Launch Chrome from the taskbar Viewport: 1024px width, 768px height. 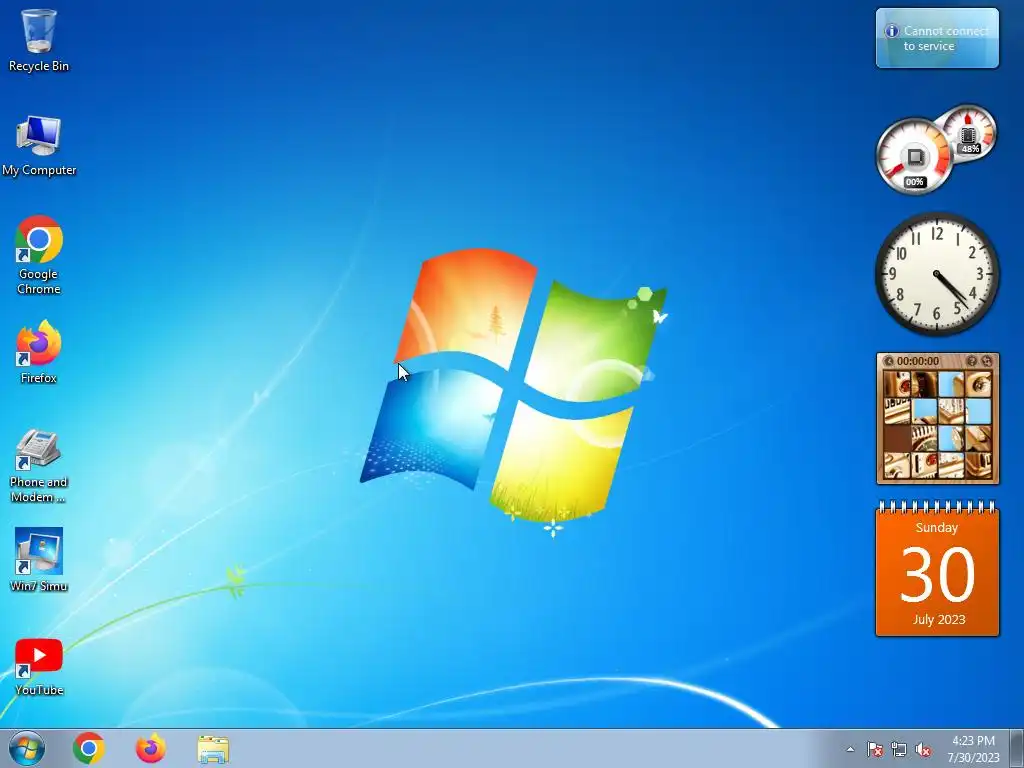pos(89,748)
